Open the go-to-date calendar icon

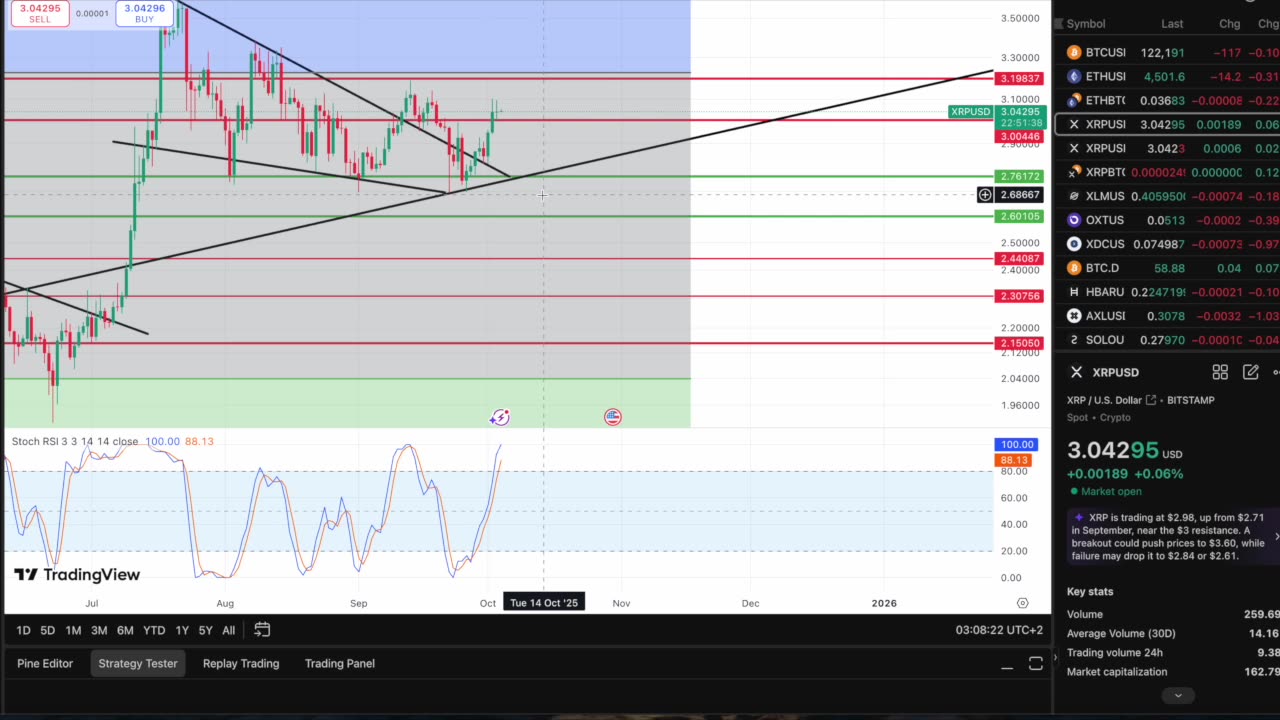point(262,629)
